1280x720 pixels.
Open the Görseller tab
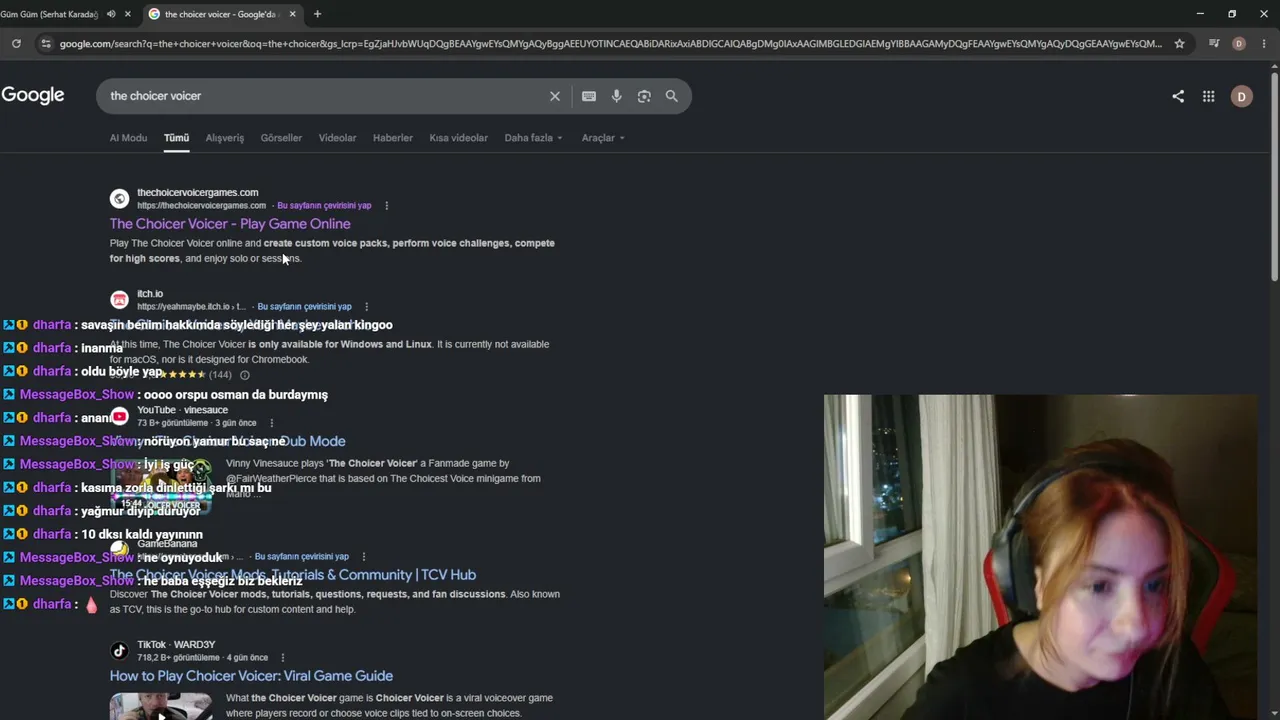pyautogui.click(x=281, y=138)
